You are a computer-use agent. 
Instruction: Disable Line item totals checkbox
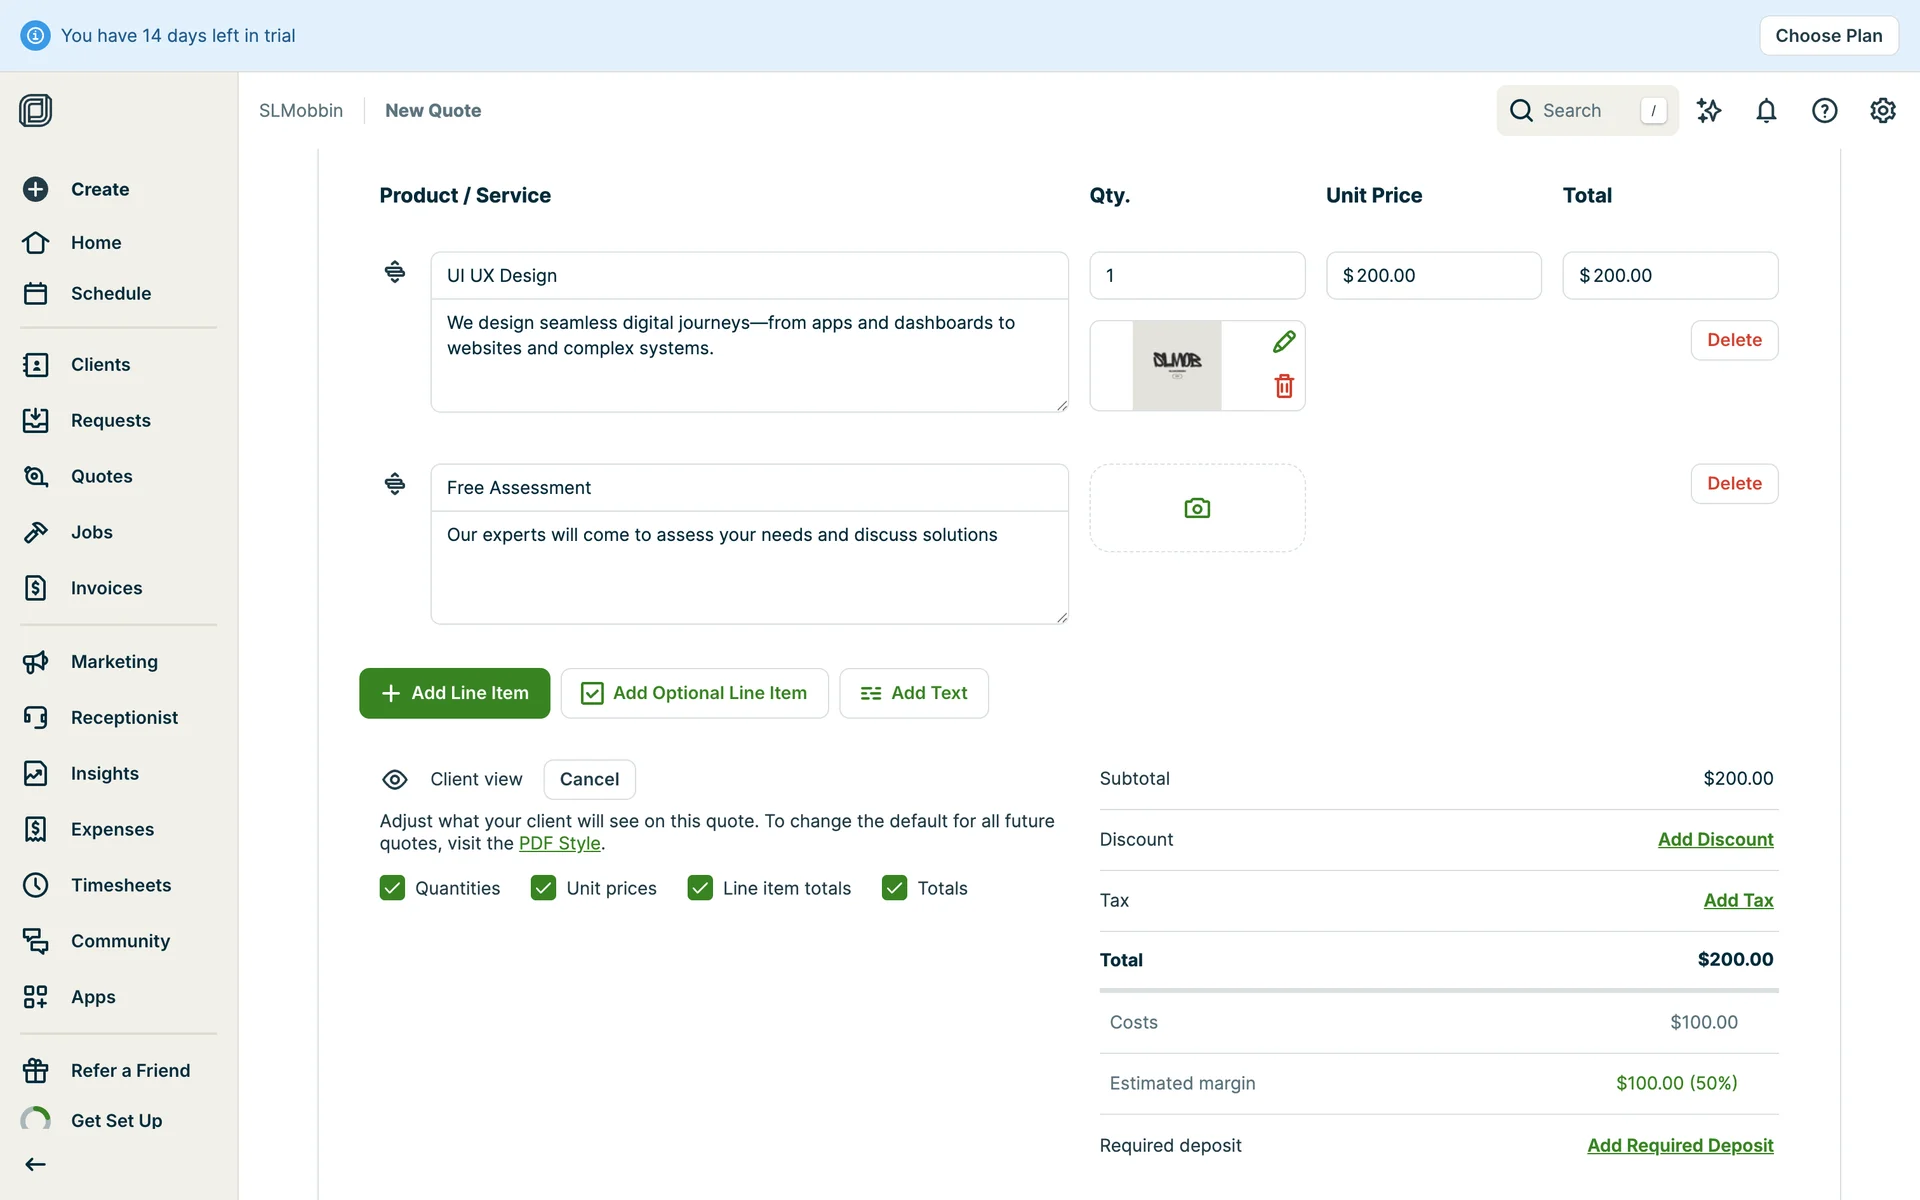point(700,888)
